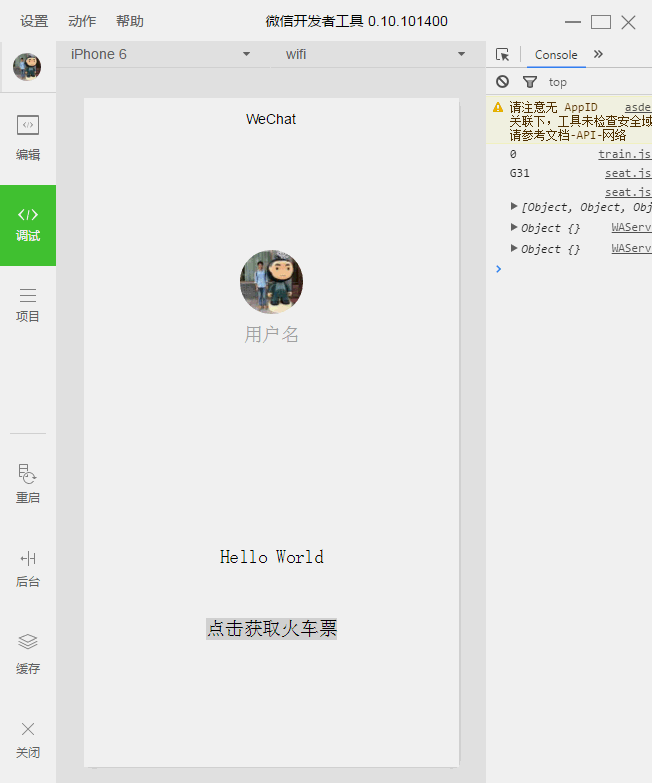Click the 重启 (Restart) sidebar icon

(28, 484)
